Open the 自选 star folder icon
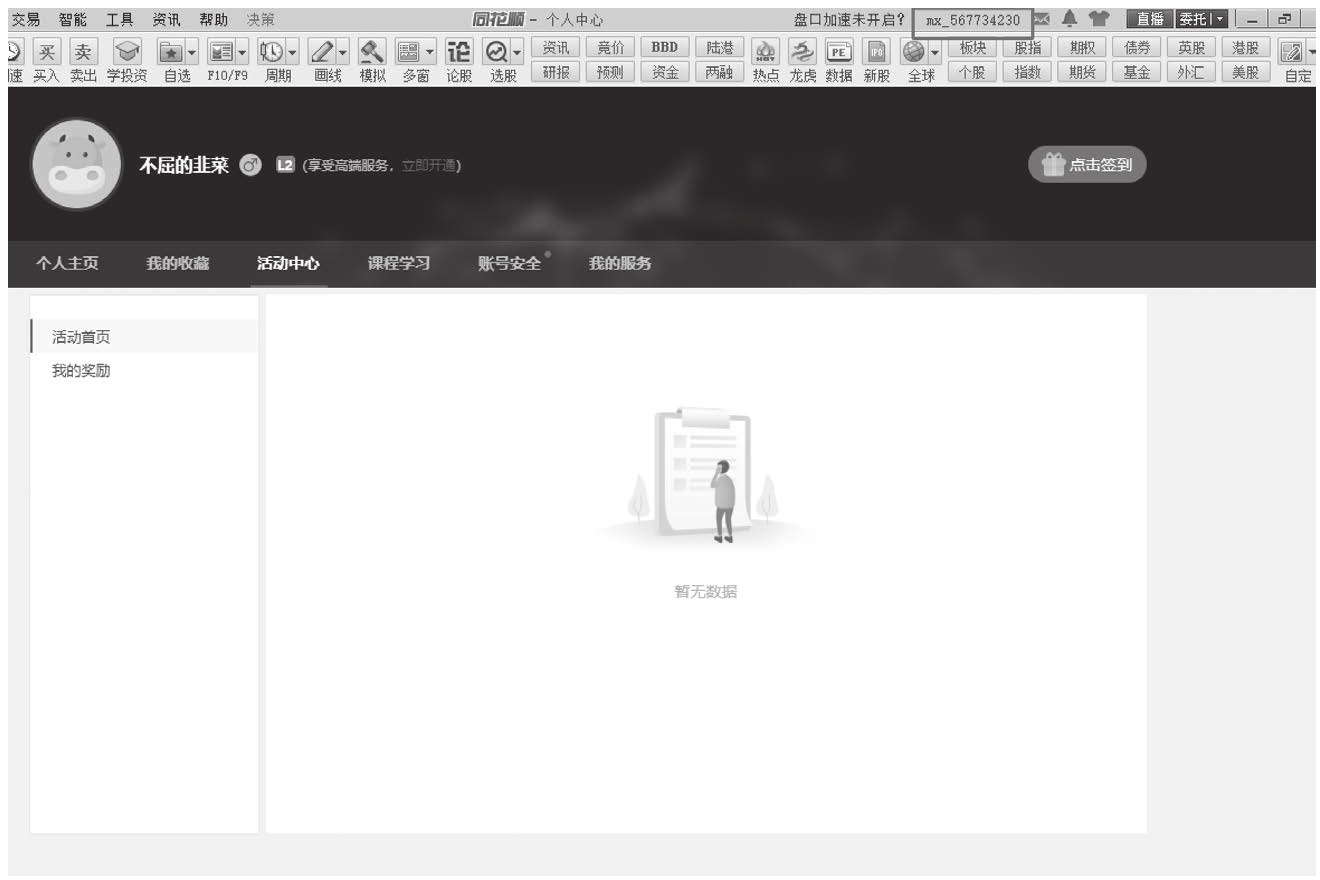This screenshot has width=1320, height=880. coord(170,52)
